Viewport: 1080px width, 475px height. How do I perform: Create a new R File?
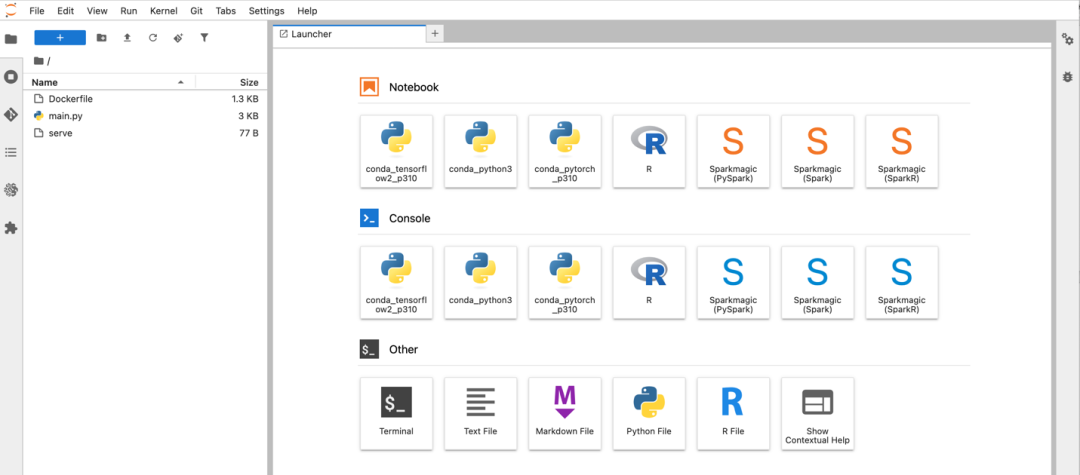point(733,414)
